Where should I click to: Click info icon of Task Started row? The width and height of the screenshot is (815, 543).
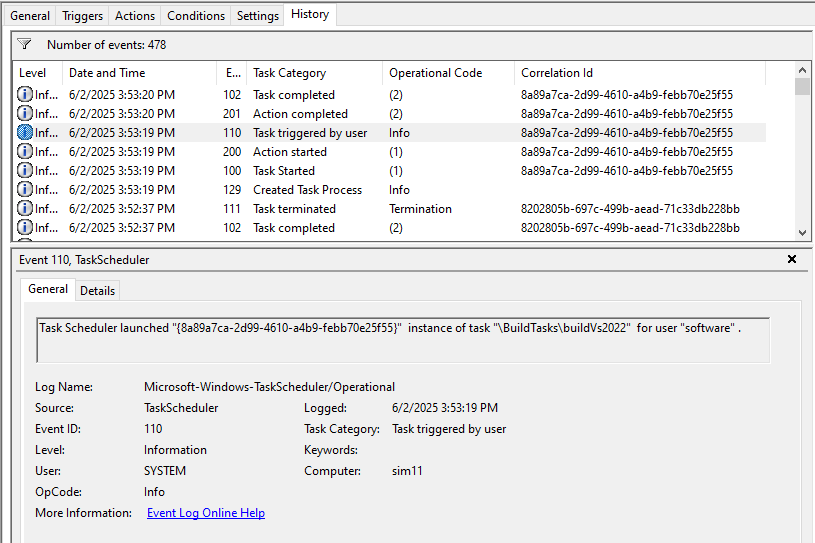[x=24, y=170]
